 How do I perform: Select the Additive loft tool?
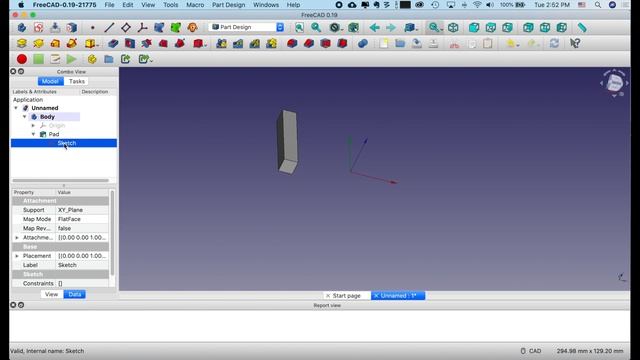coord(55,43)
